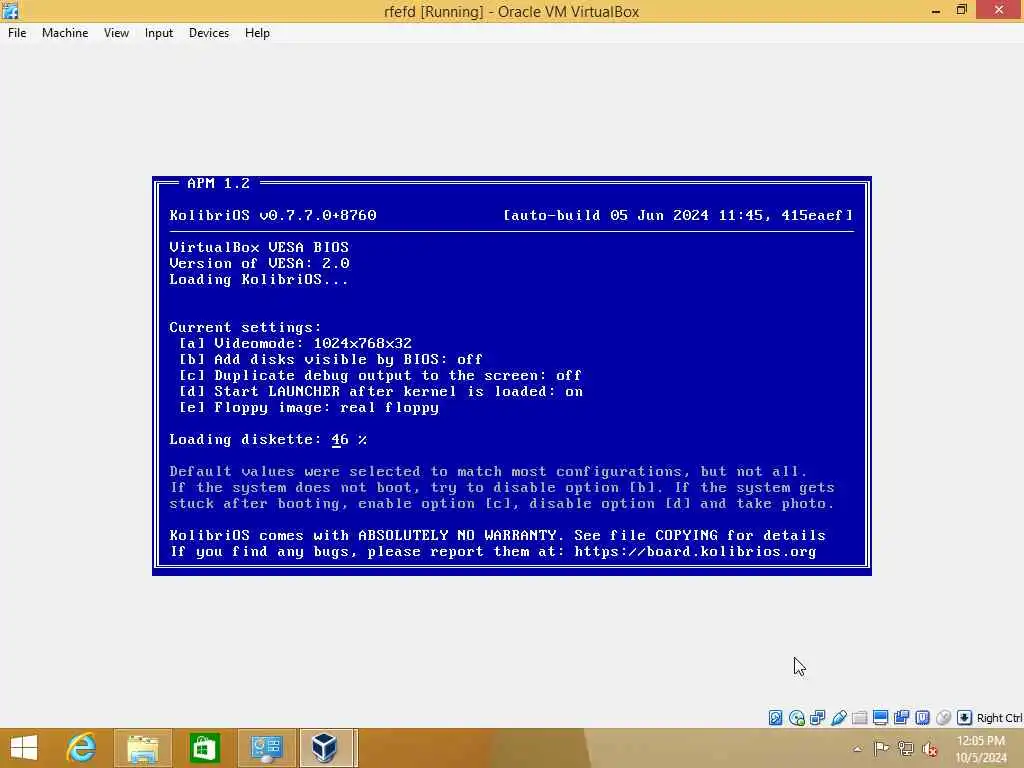The height and width of the screenshot is (768, 1024).
Task: Click the recording status icon
Action: (901, 718)
